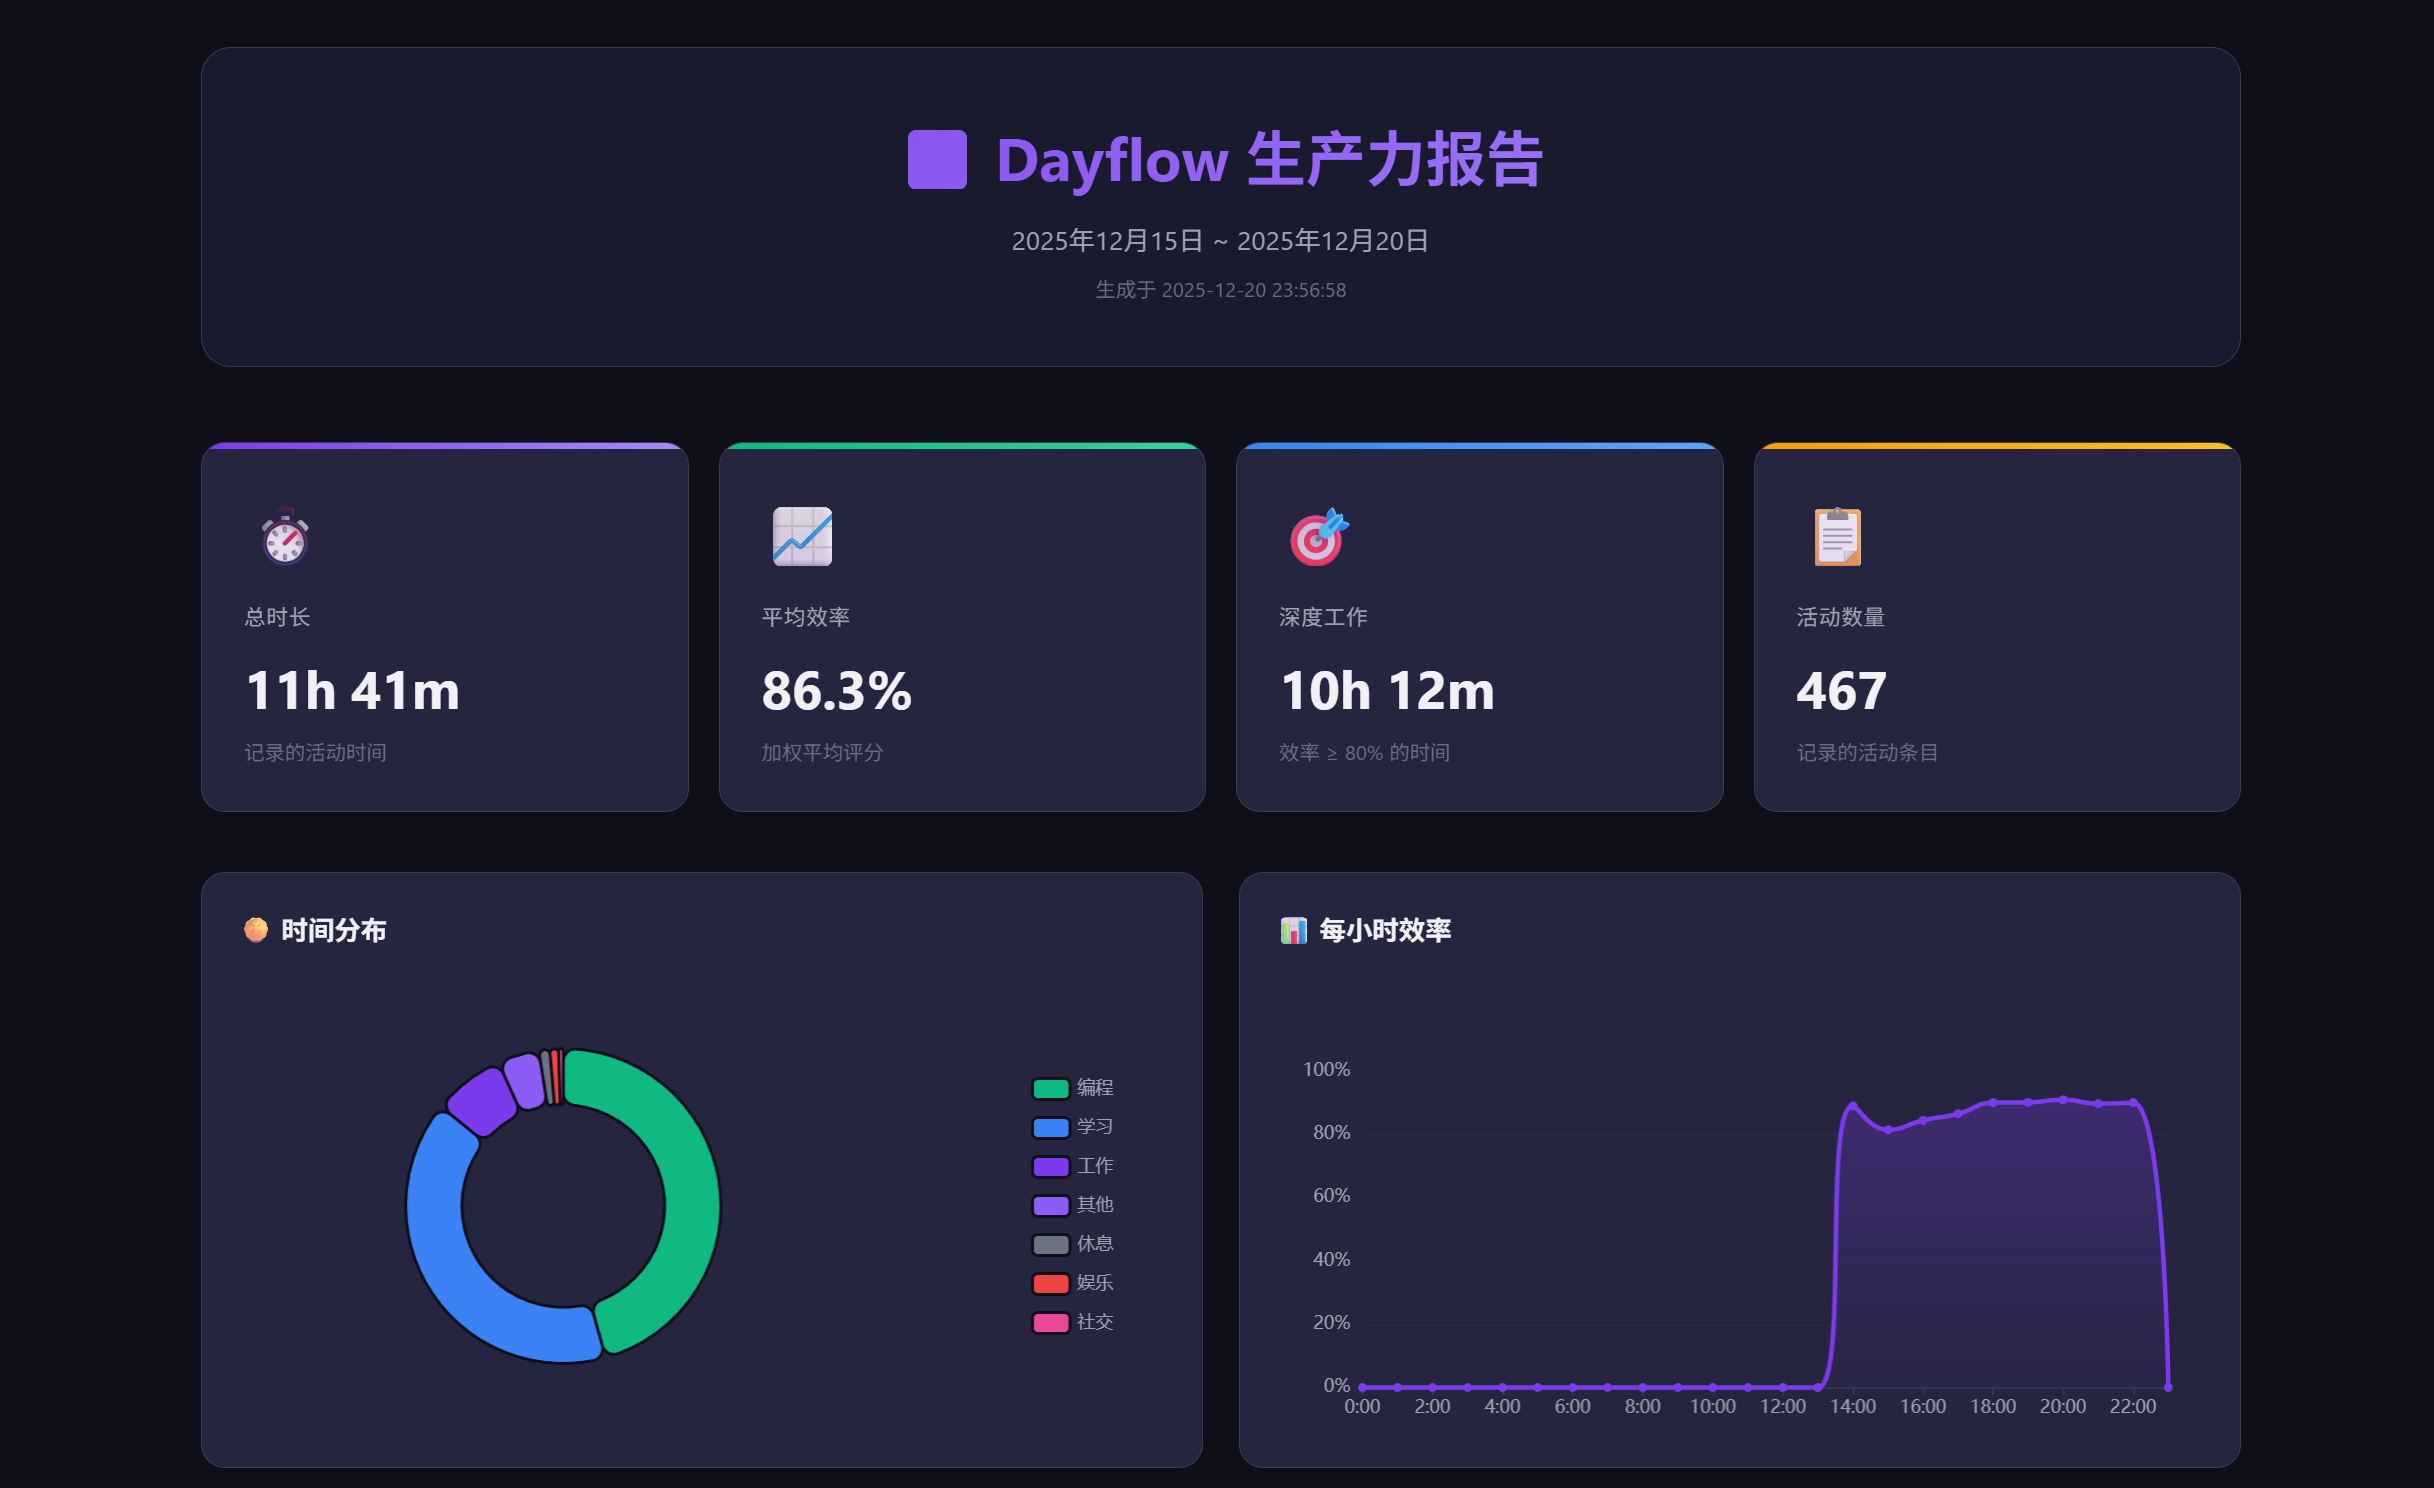Click the 记录的活动条目 caption

(1867, 753)
